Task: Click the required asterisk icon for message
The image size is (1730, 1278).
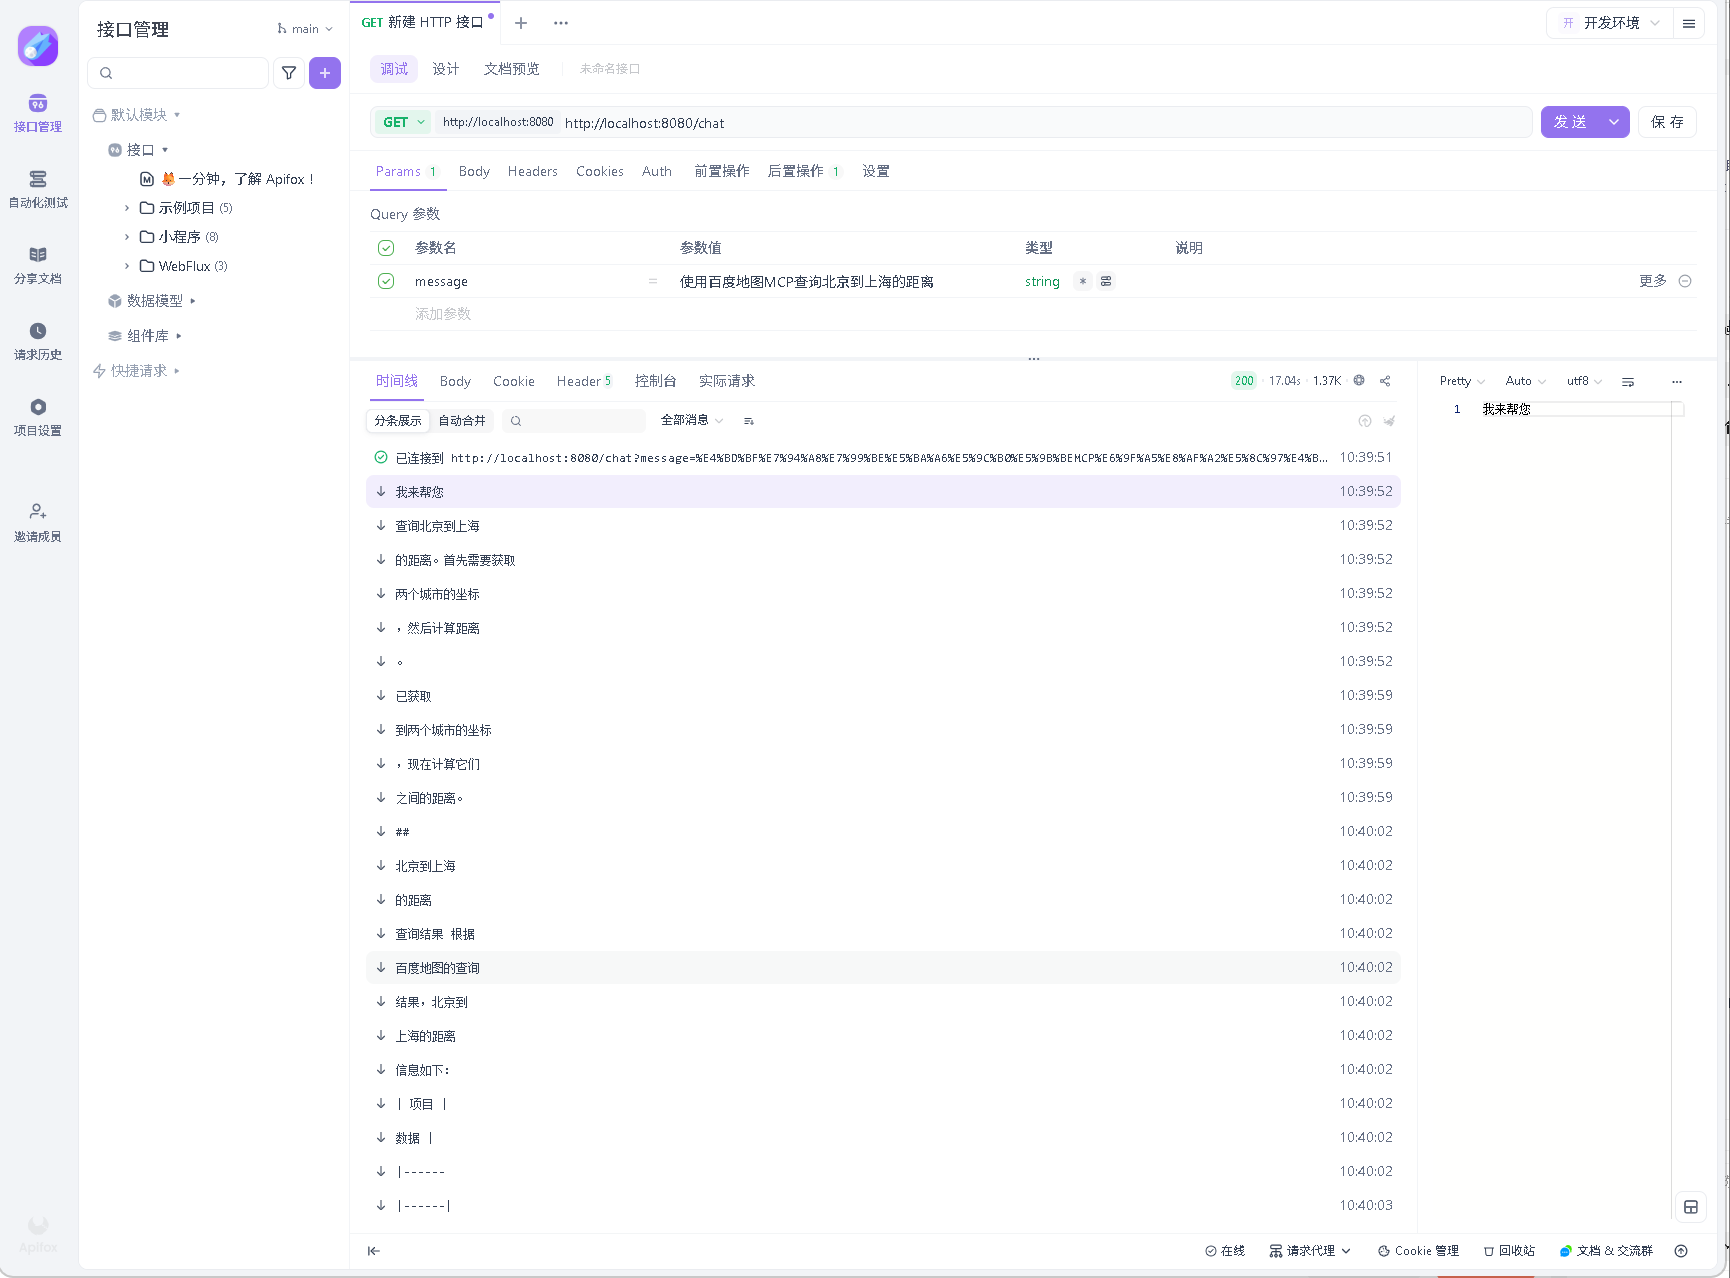Action: (x=1083, y=282)
